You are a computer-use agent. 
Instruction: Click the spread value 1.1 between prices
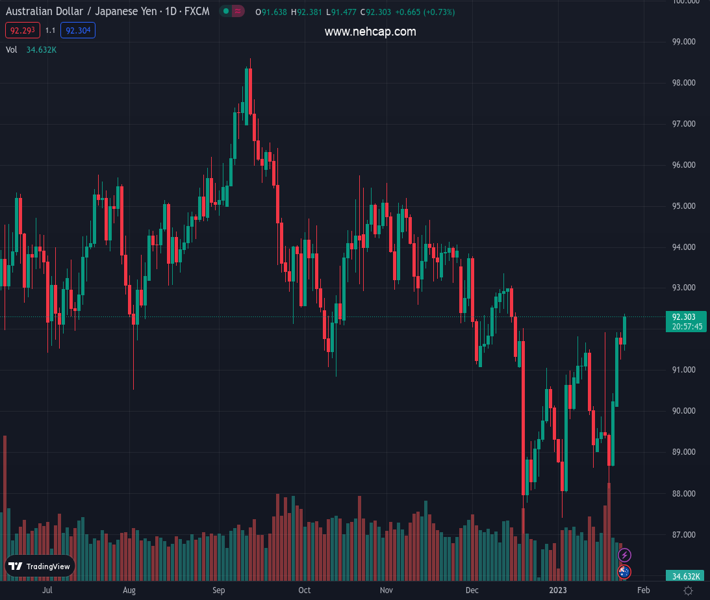click(x=49, y=31)
